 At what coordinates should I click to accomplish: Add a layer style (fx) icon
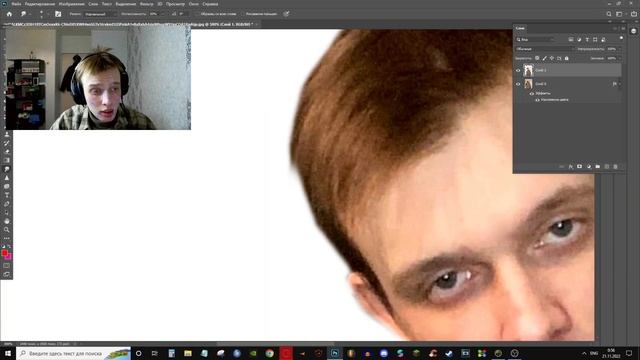click(571, 167)
